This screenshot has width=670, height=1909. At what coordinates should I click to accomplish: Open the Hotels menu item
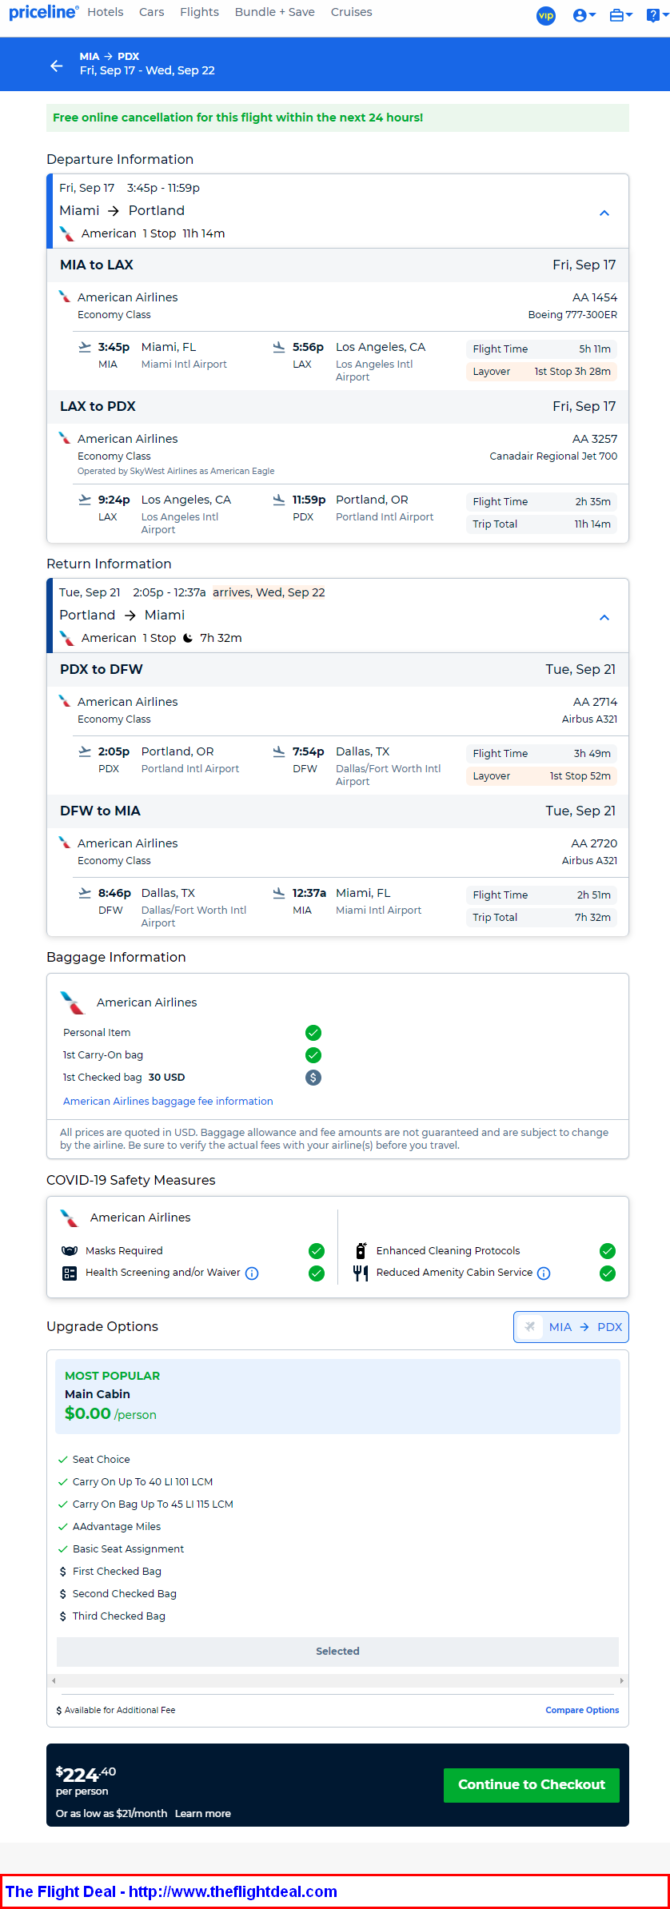coord(105,12)
